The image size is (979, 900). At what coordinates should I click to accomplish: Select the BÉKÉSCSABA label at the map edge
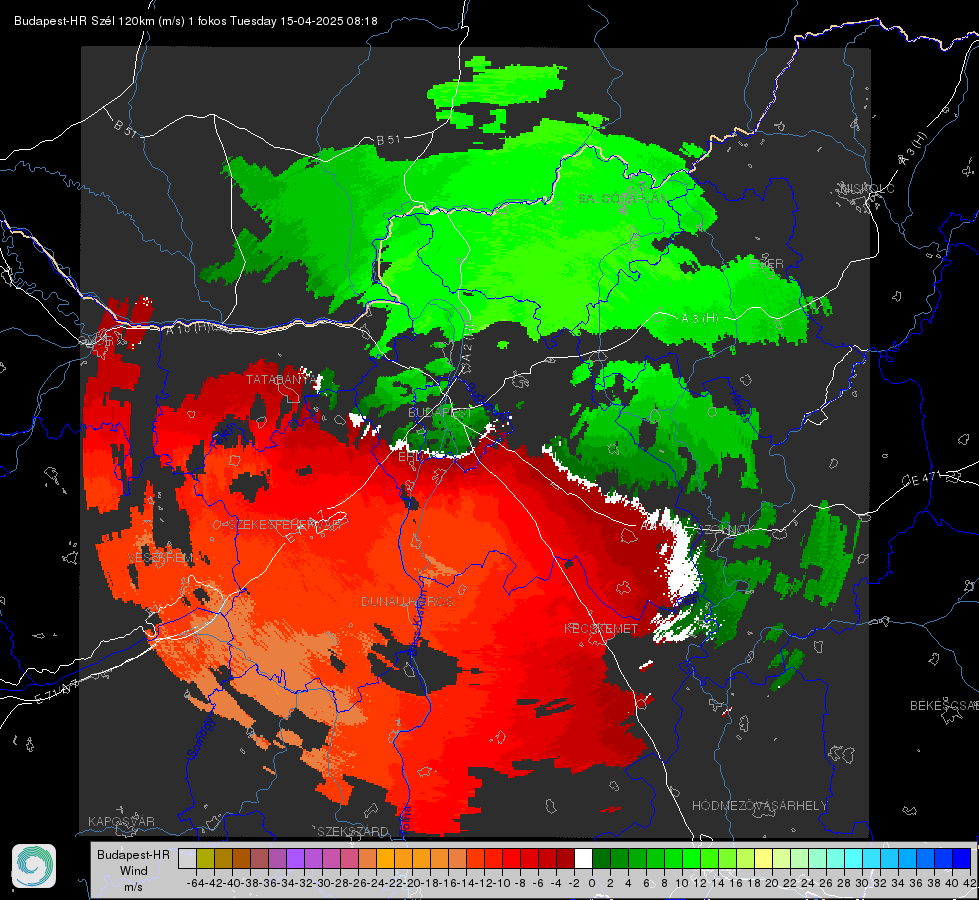coord(944,705)
